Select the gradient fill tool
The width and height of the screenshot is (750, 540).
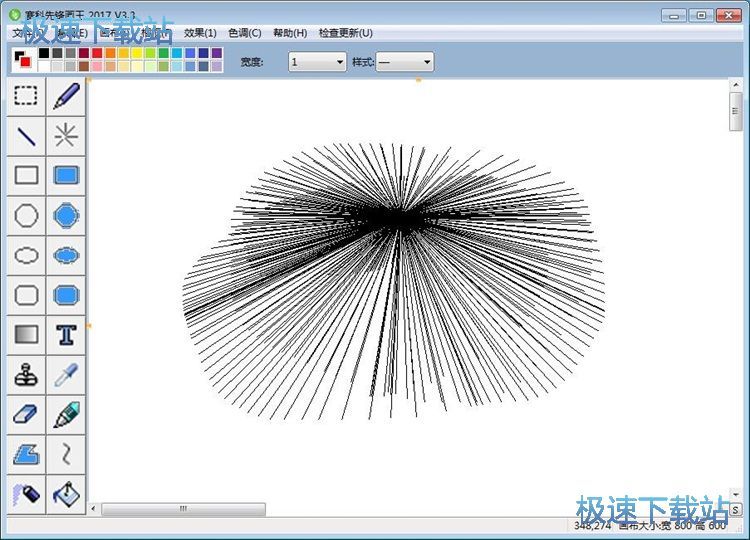pos(27,335)
